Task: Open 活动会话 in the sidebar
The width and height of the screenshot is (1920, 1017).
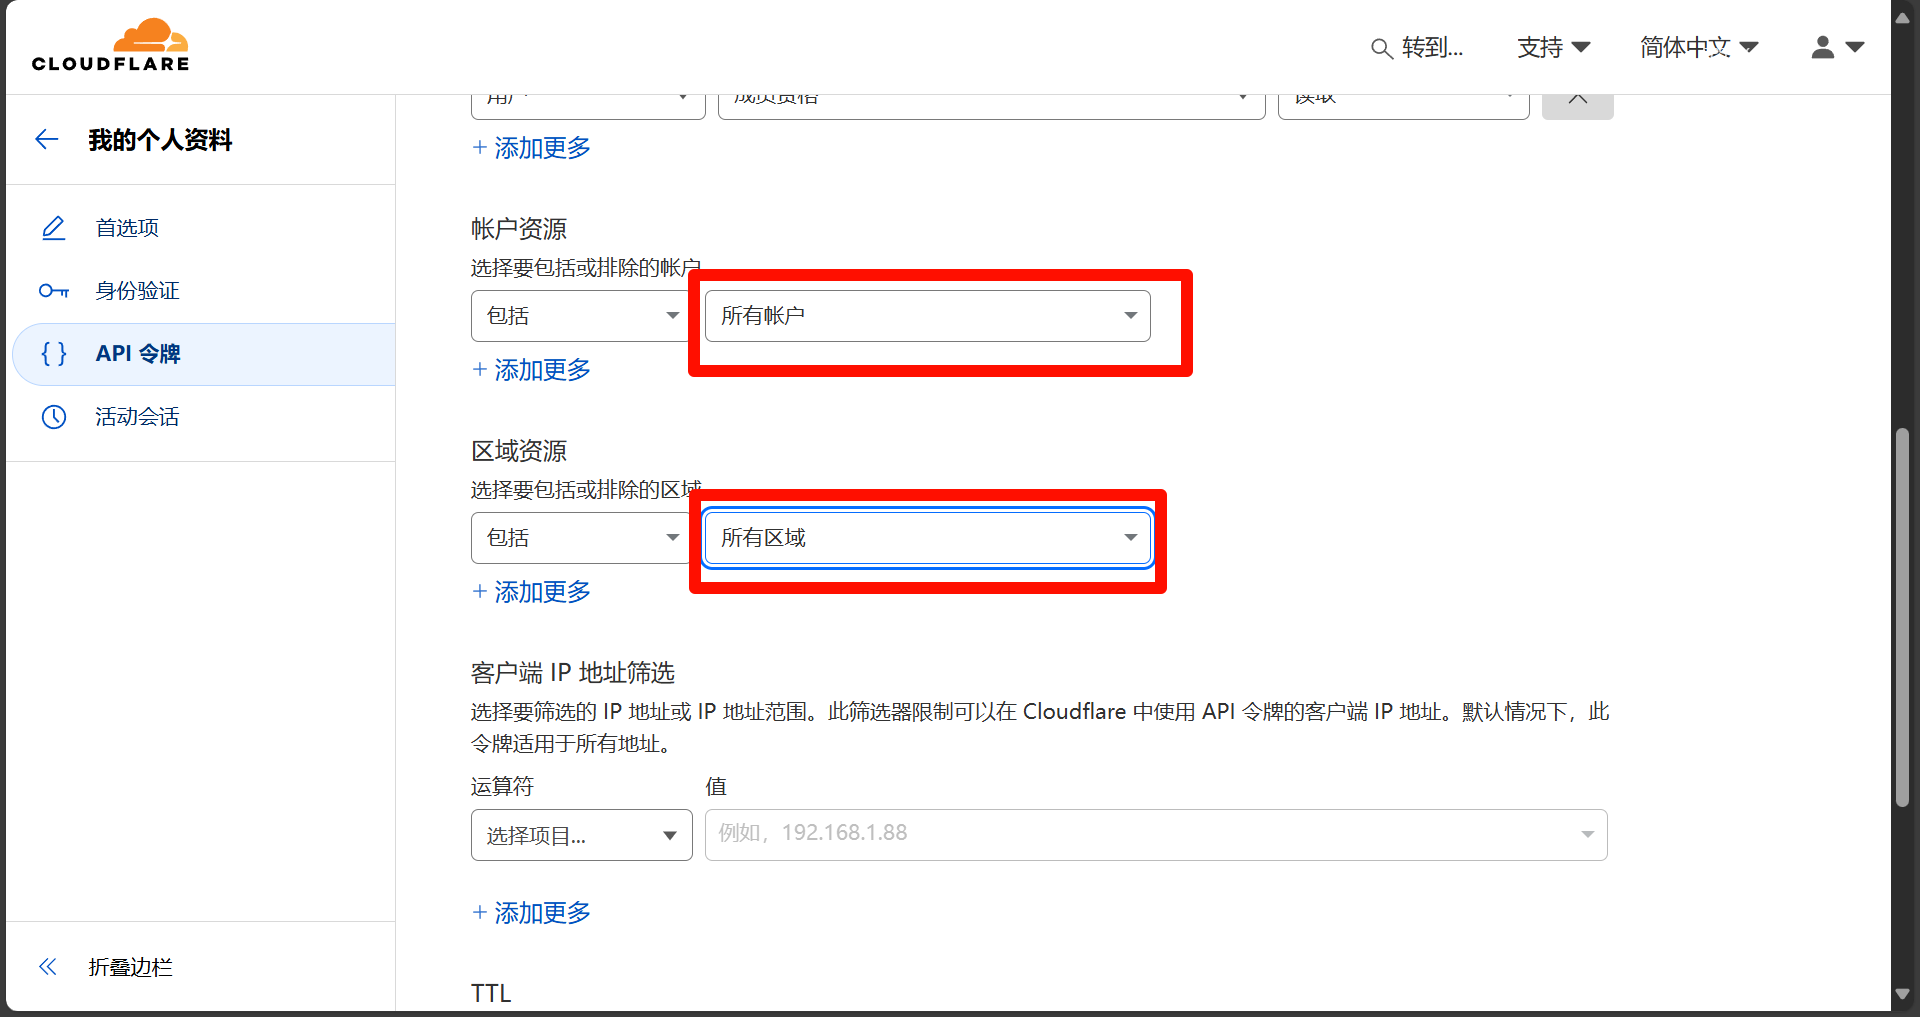Action: point(203,417)
